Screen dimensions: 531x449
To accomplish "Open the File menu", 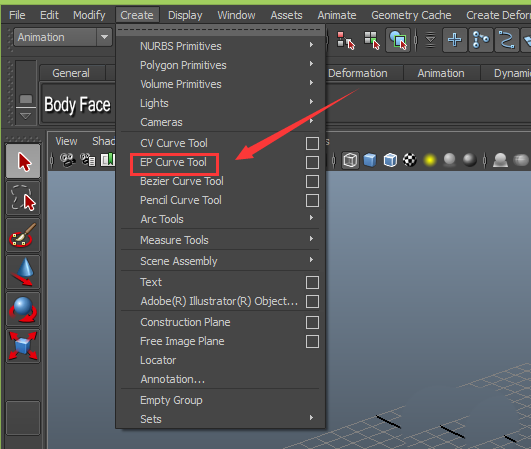I will coord(17,15).
